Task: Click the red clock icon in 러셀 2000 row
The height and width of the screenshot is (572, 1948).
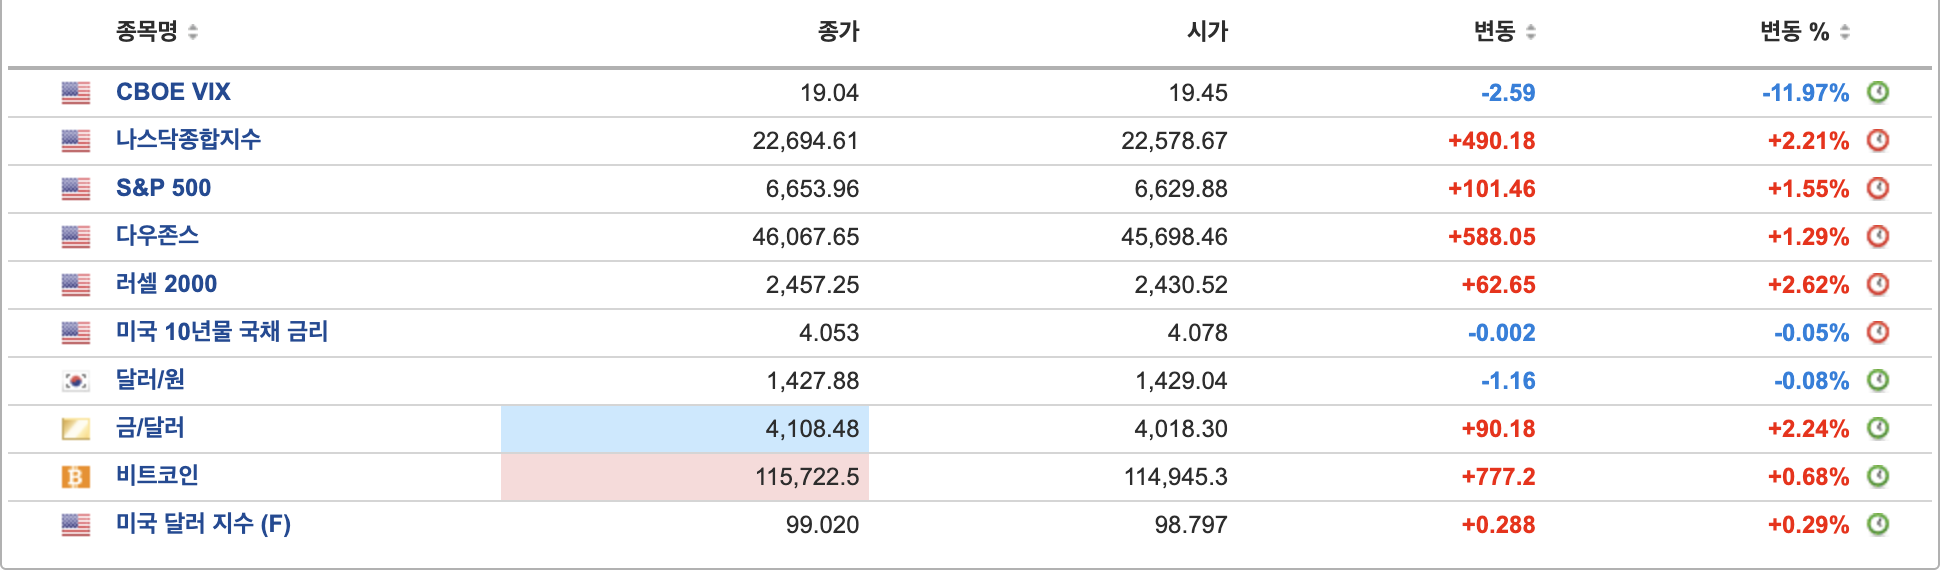Action: coord(1878,284)
